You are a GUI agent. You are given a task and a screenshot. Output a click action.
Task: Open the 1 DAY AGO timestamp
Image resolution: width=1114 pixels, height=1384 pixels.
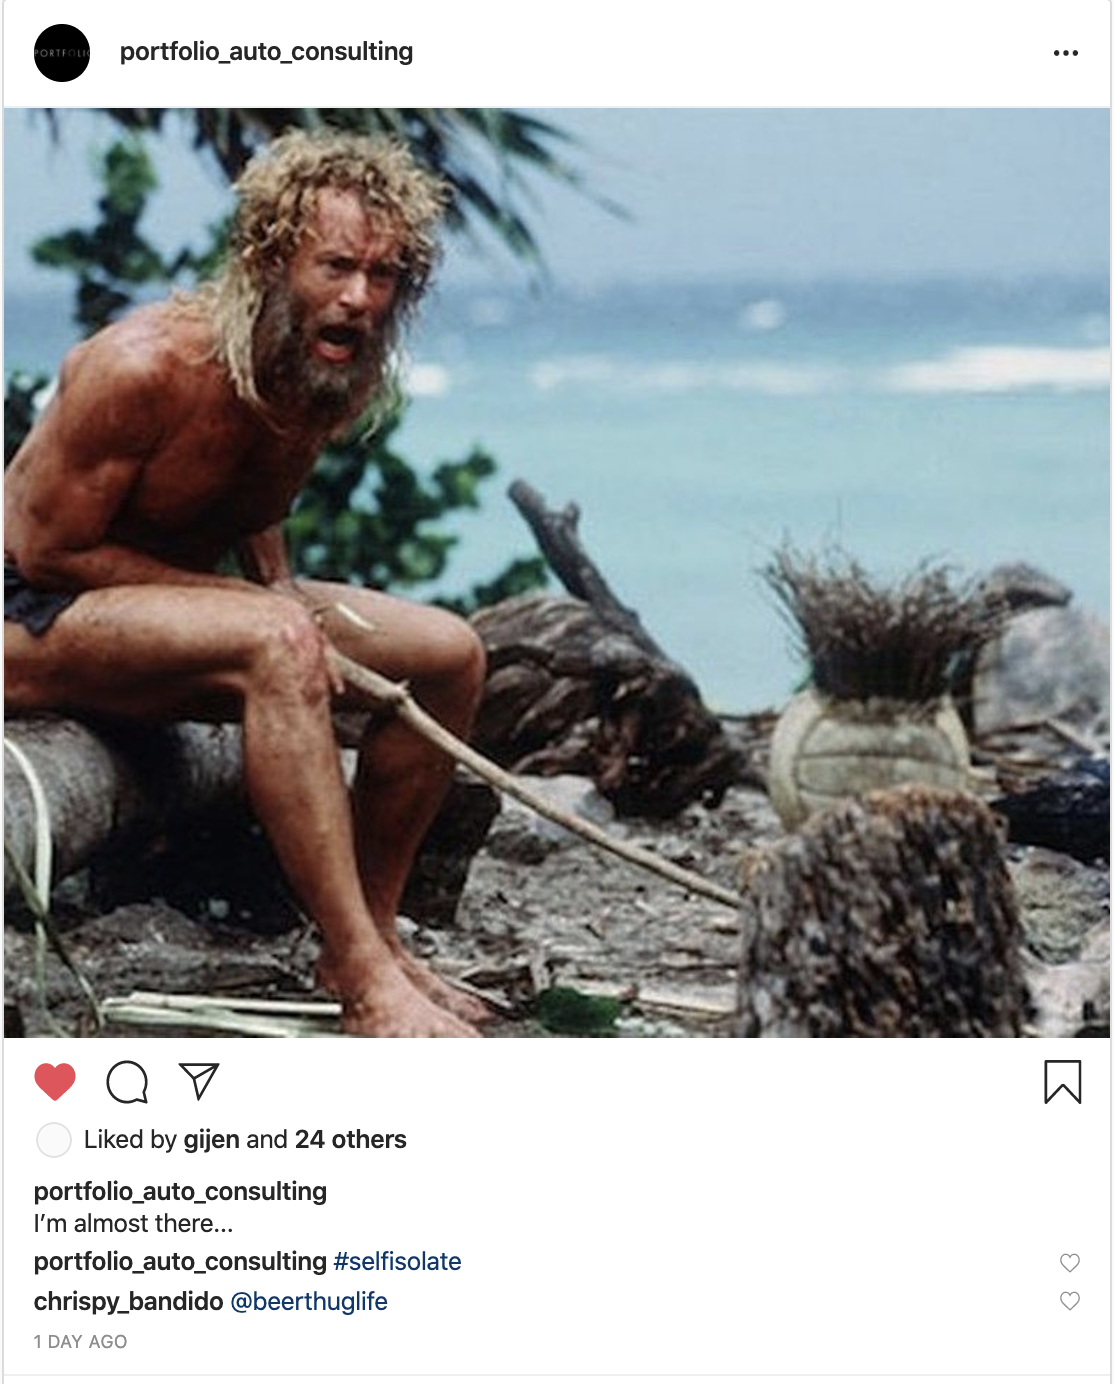coord(80,1342)
